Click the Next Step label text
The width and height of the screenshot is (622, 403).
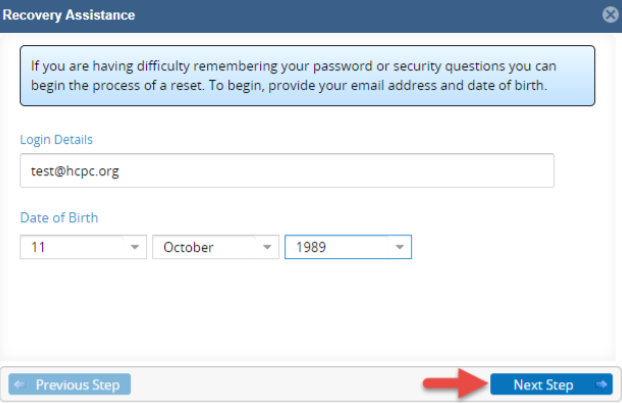point(543,385)
